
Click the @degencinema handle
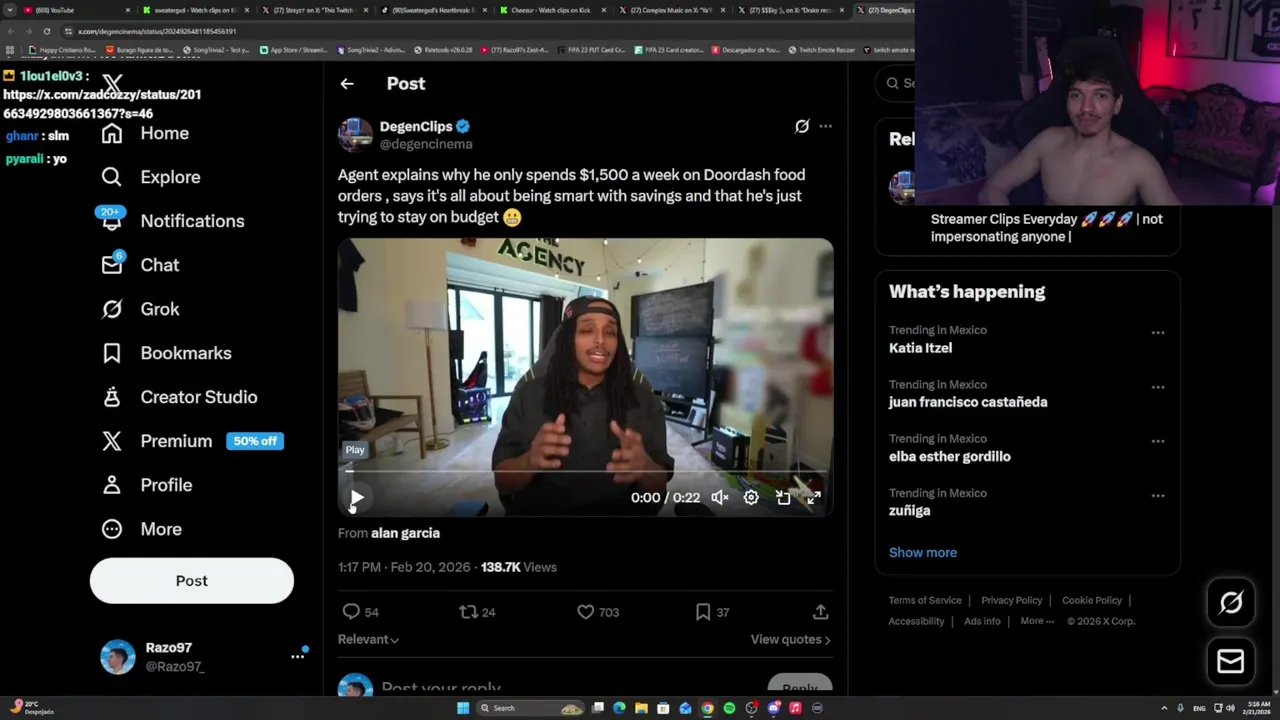coord(426,144)
